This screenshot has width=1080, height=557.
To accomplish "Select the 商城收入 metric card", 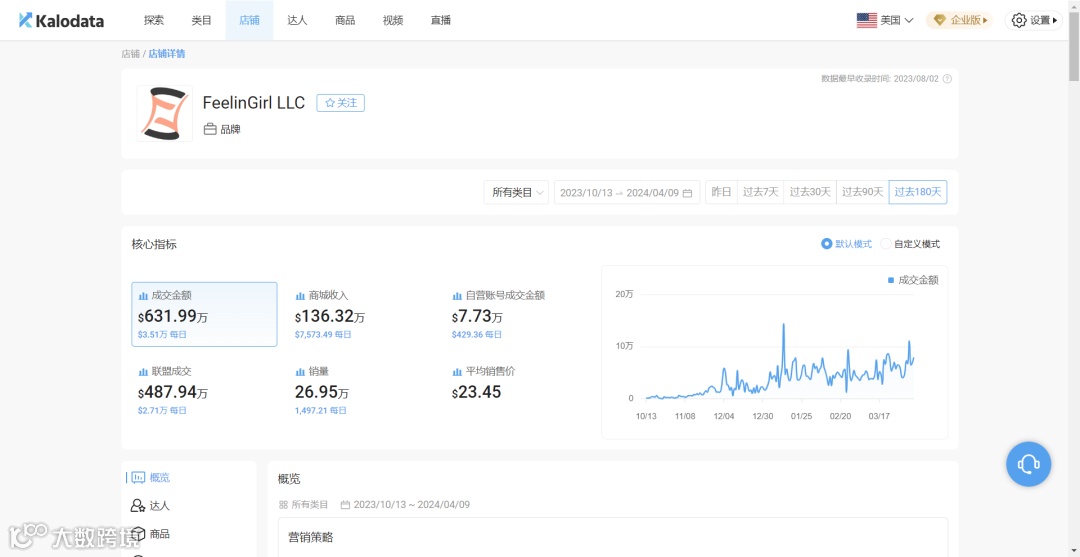I will point(362,314).
